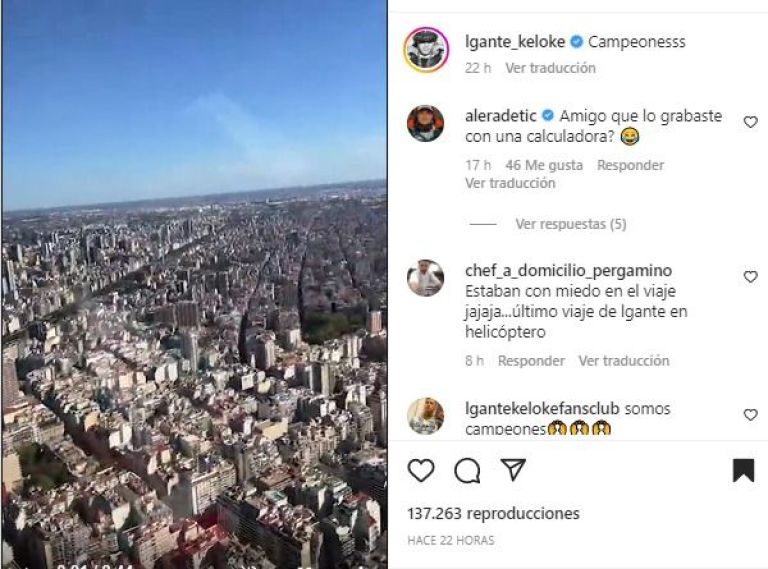Show translation of the post caption

[x=551, y=68]
